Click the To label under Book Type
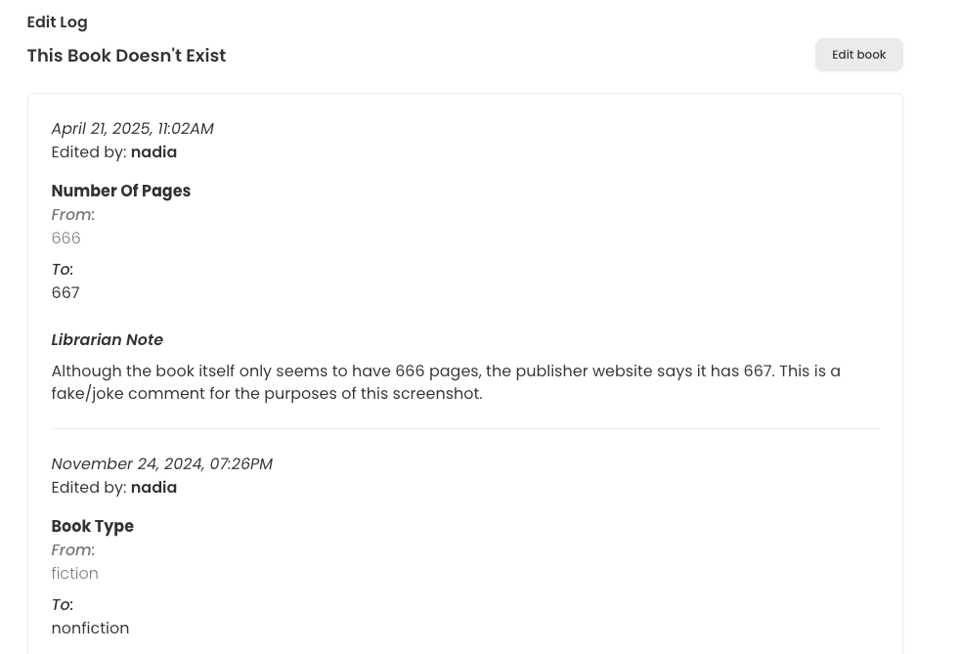 (x=62, y=604)
